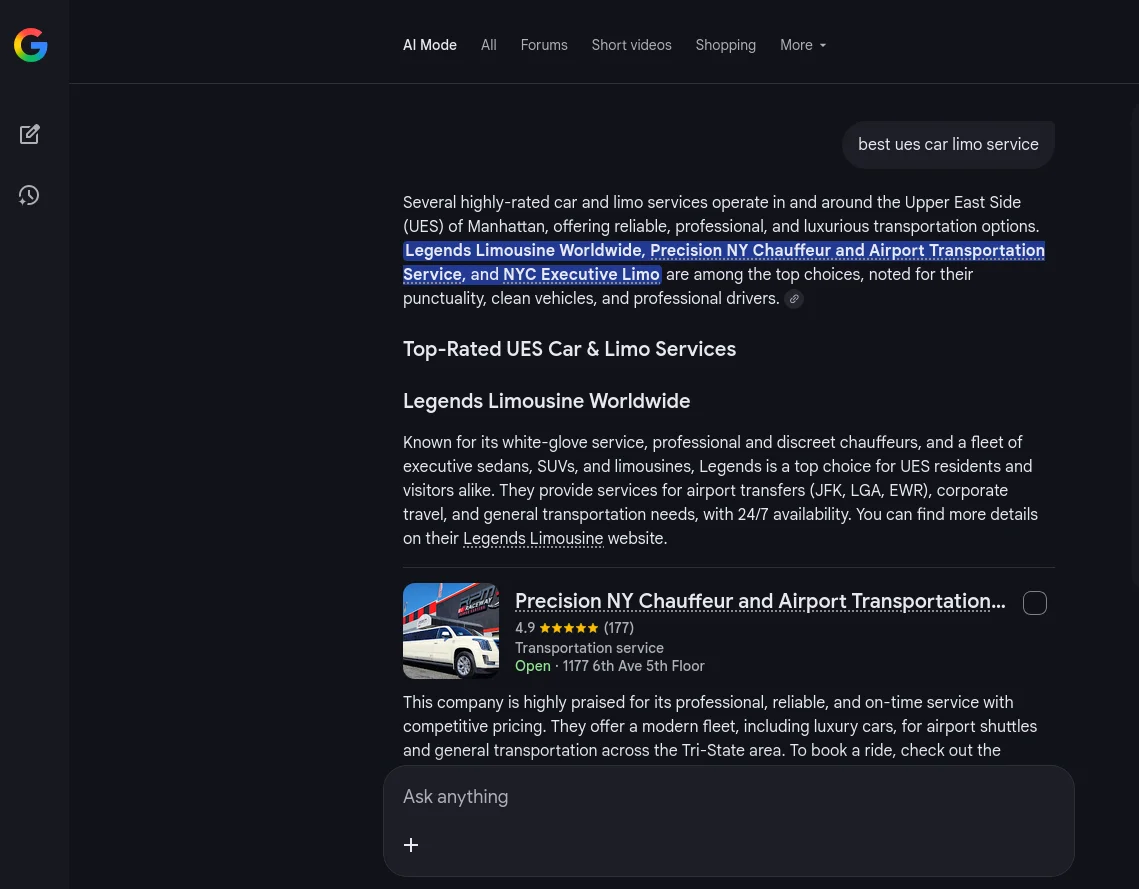This screenshot has width=1139, height=889.
Task: Click the star rating icons for Precision NY
Action: tap(569, 628)
